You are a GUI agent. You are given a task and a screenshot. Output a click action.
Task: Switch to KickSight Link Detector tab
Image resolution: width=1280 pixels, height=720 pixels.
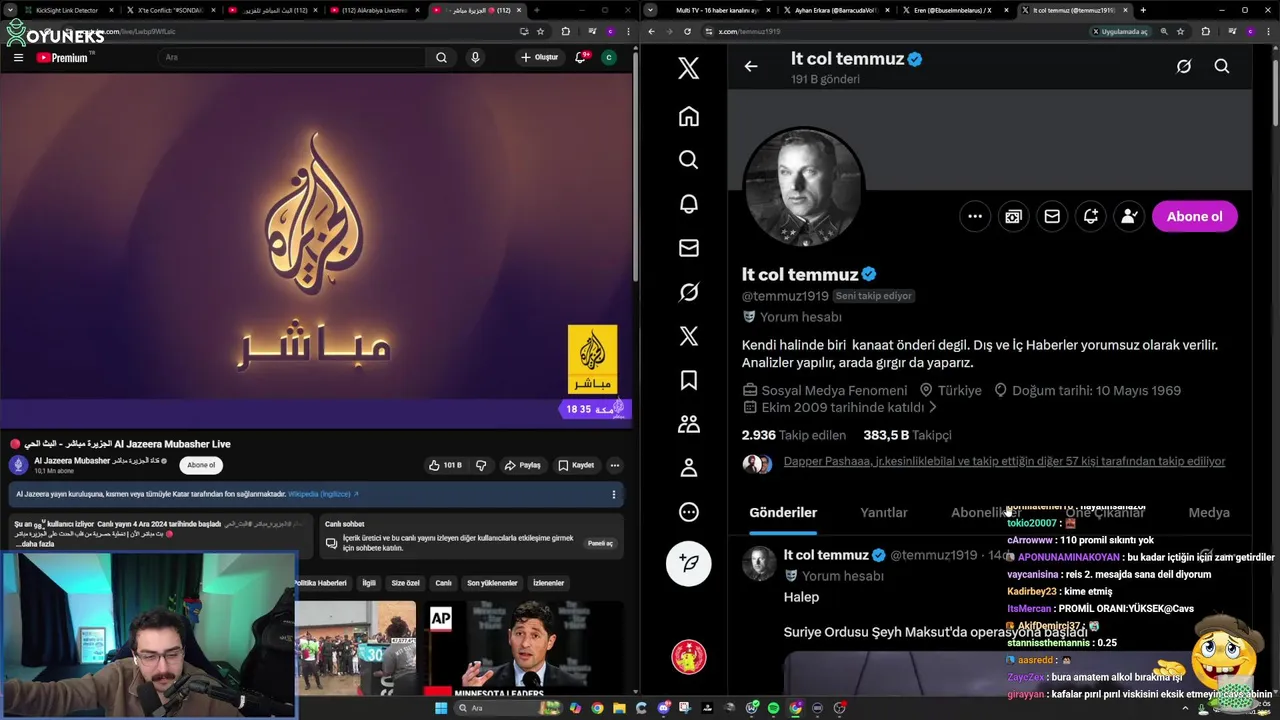tap(66, 10)
